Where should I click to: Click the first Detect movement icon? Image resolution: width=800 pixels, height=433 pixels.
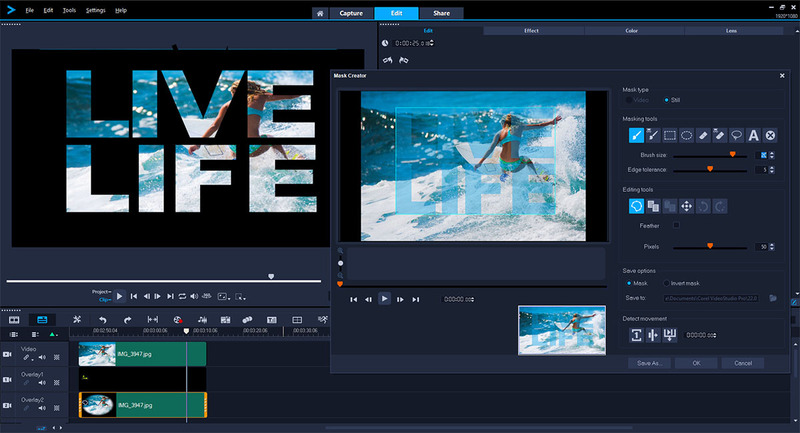click(x=636, y=335)
